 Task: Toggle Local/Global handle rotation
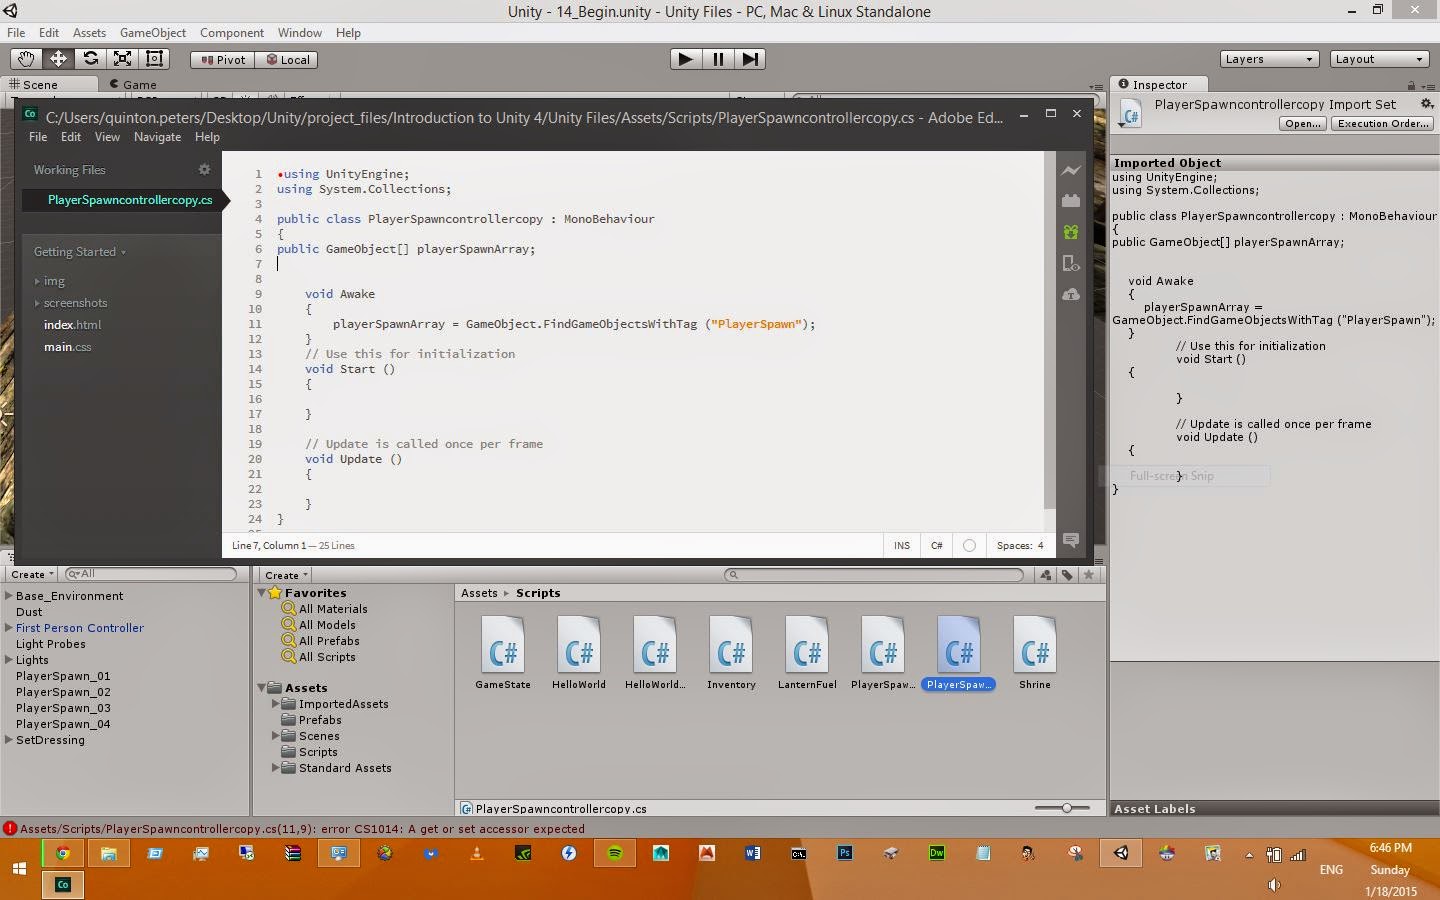click(287, 59)
